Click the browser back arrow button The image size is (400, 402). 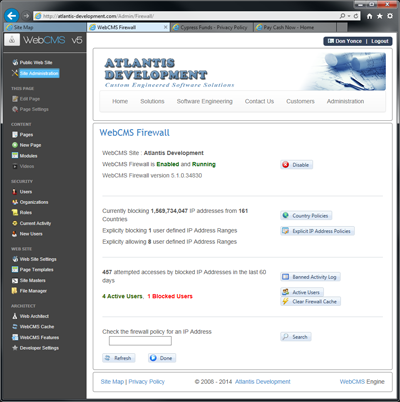pos(12,16)
